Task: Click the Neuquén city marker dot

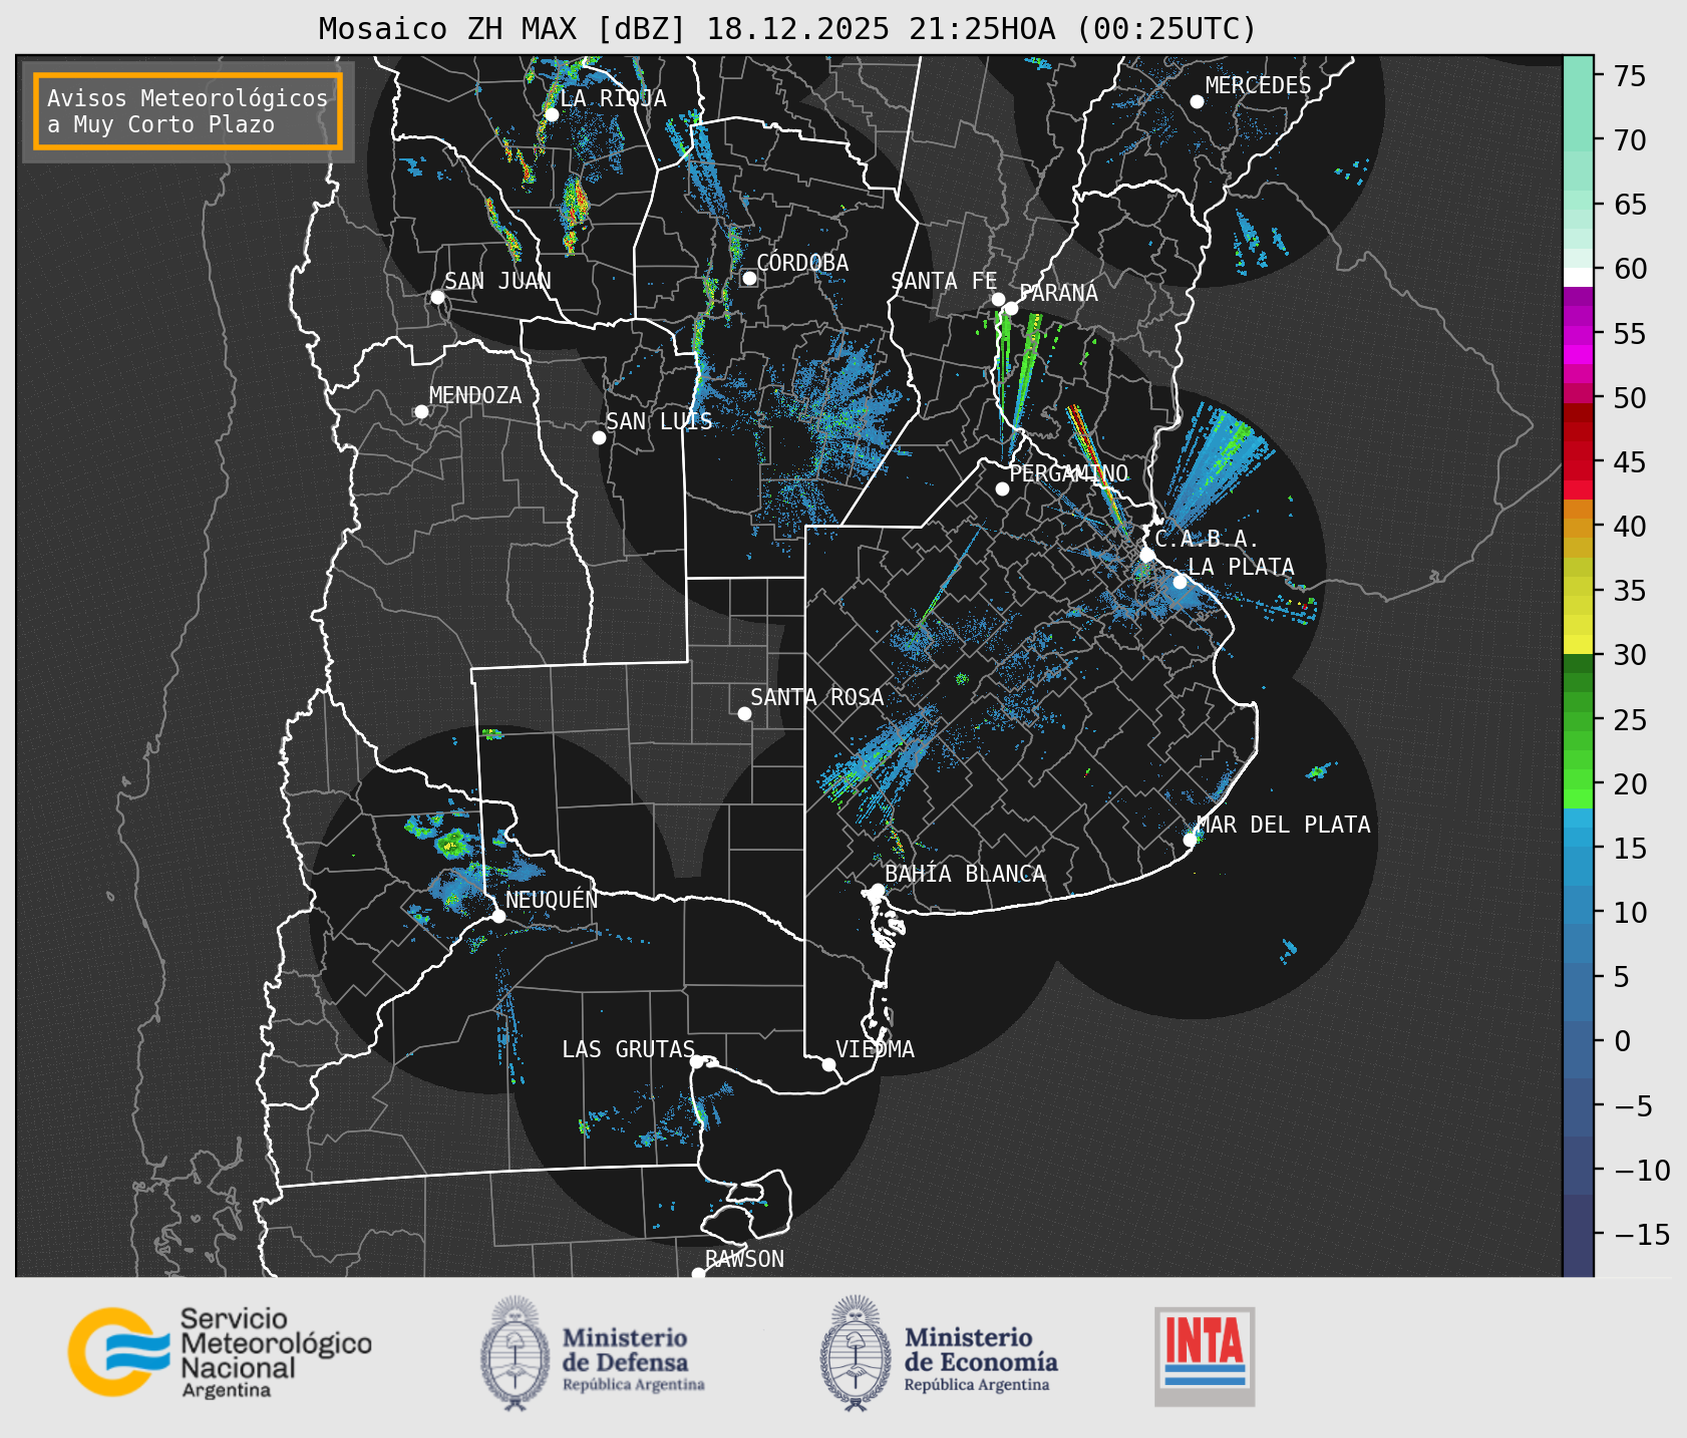Action: (x=498, y=916)
